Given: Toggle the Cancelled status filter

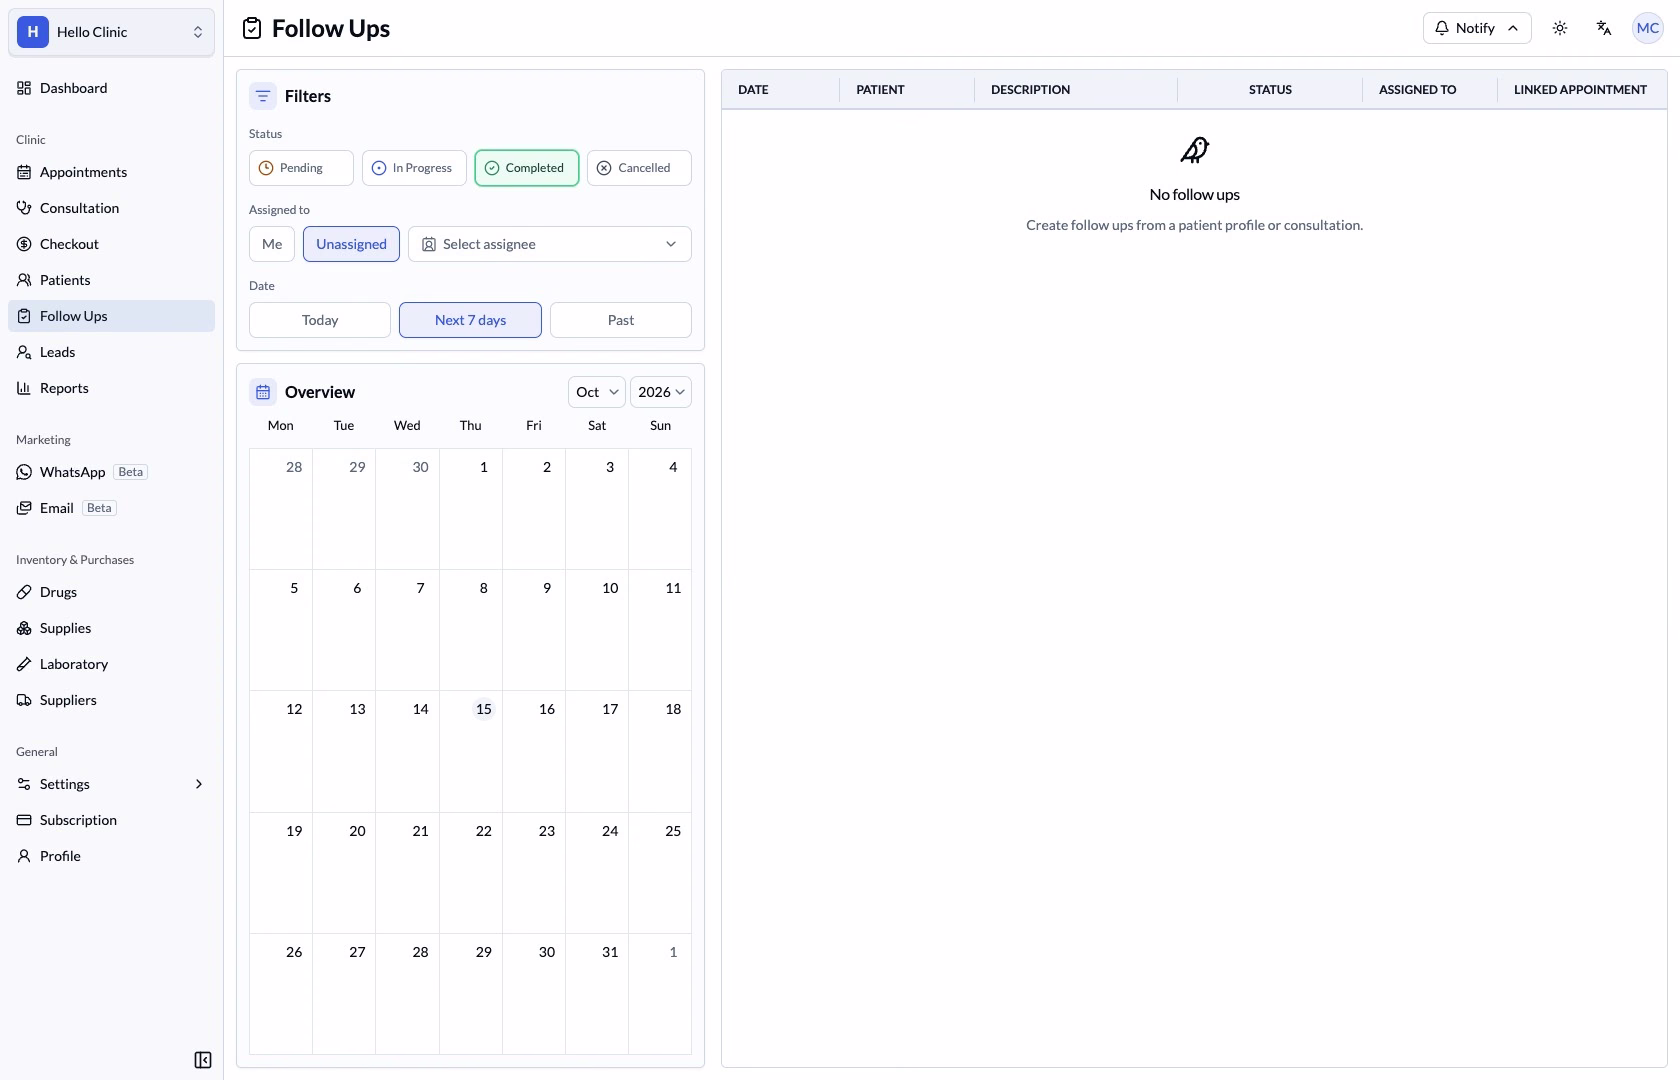Looking at the screenshot, I should coord(639,168).
